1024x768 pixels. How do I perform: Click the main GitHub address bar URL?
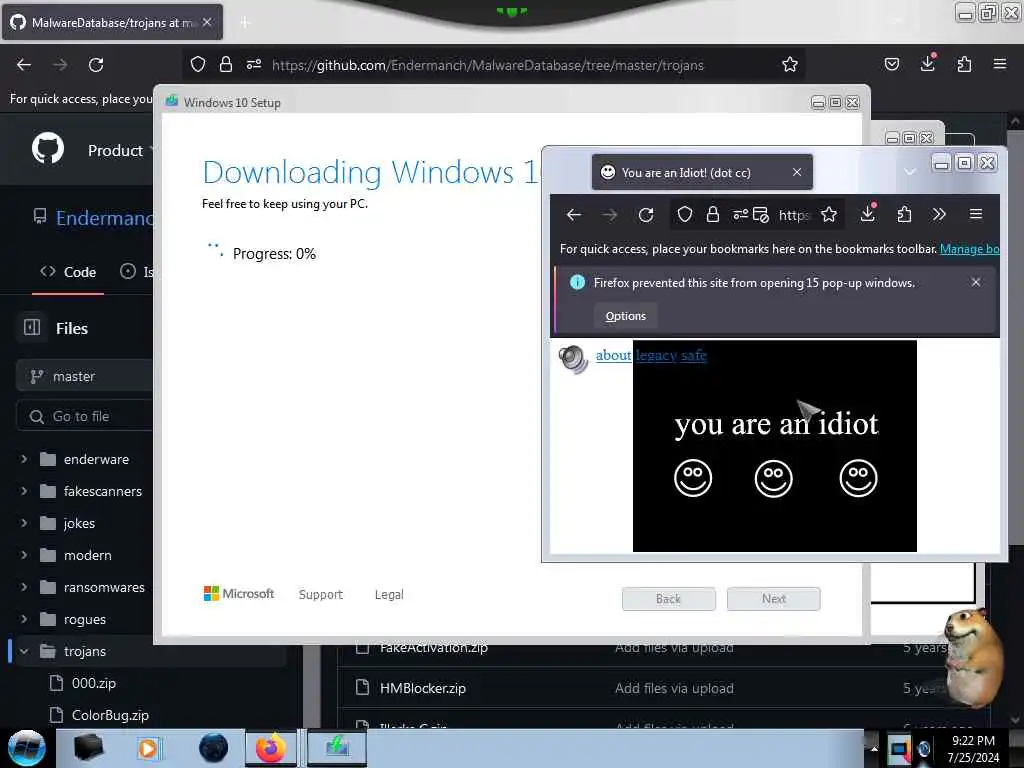tap(488, 65)
